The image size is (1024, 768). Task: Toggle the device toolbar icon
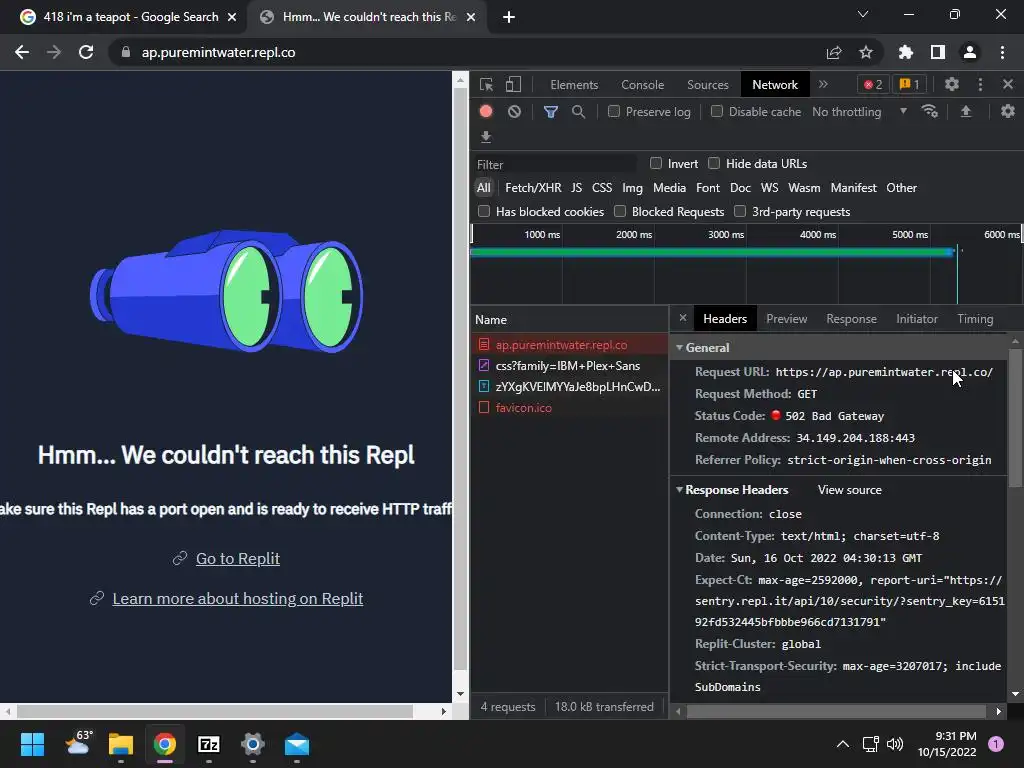pos(513,84)
